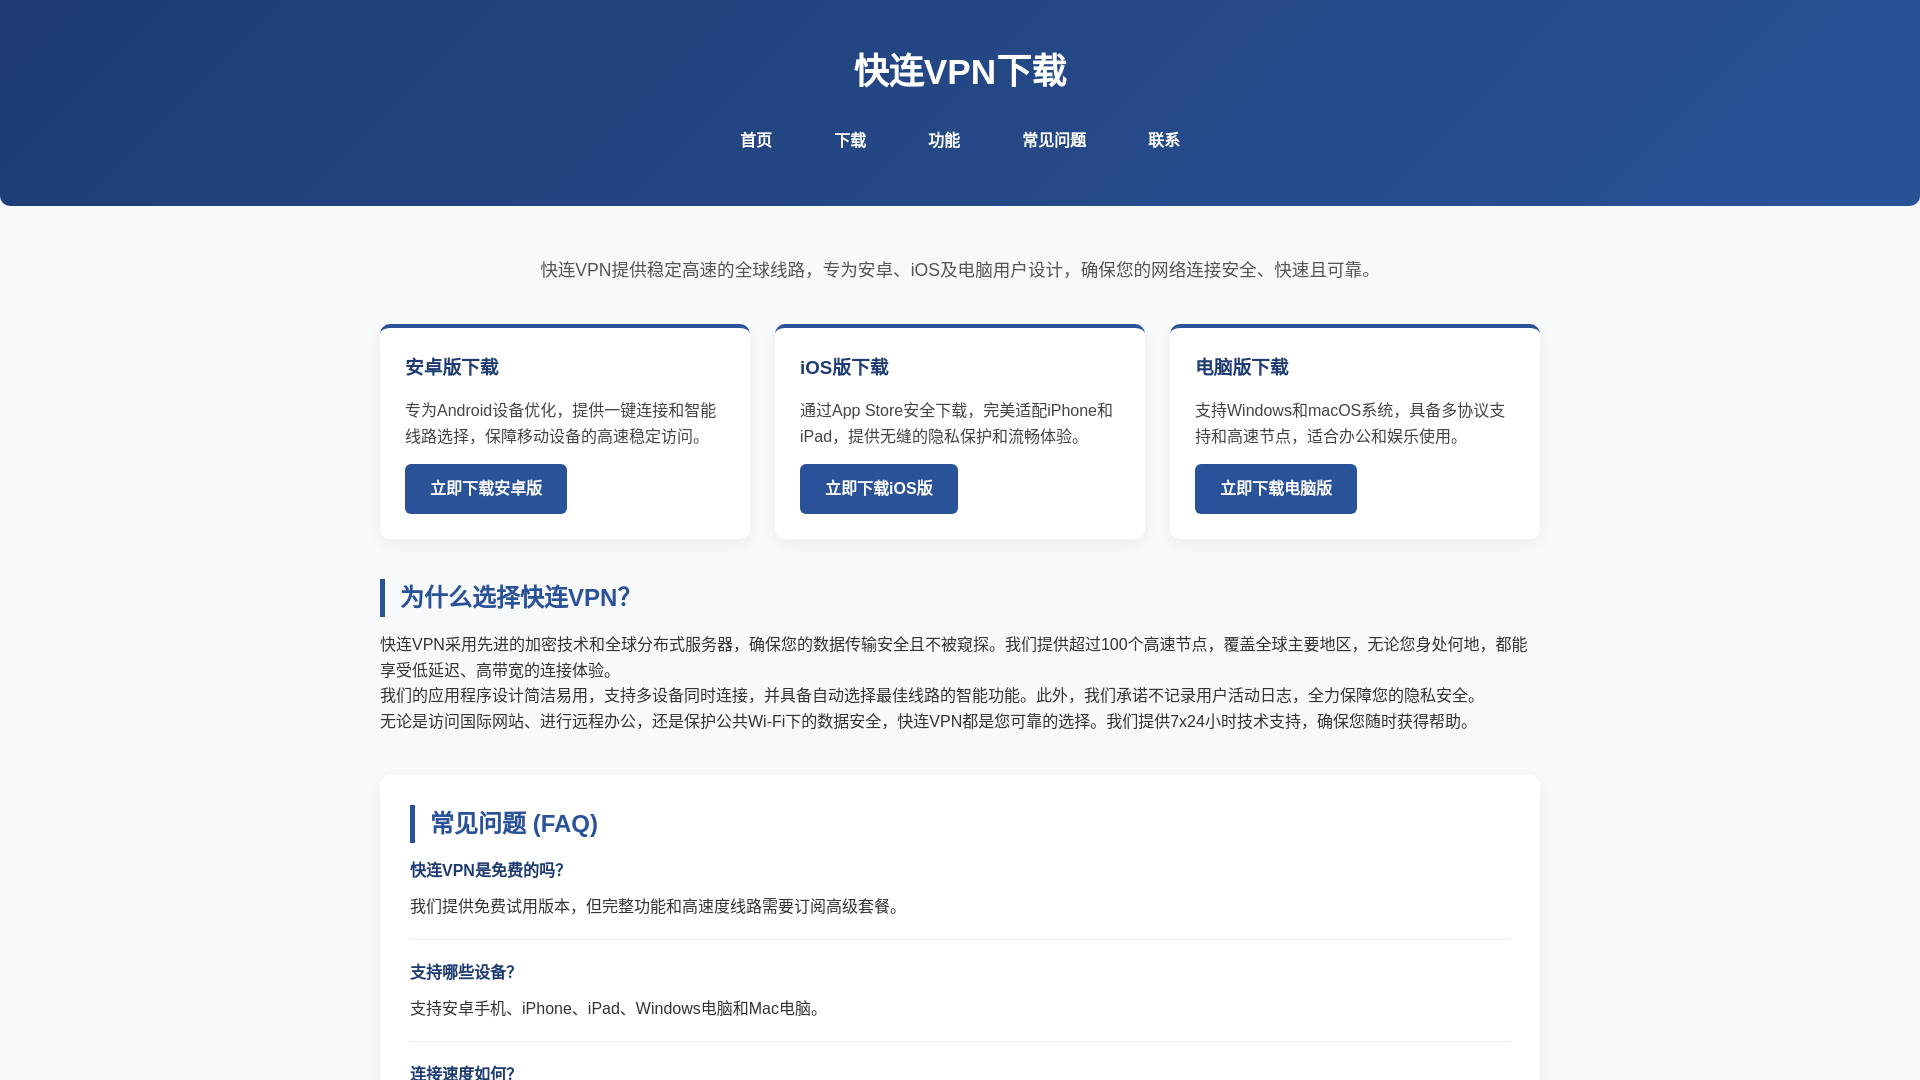
Task: Click the iOS card description mentioning App Store
Action: tap(956, 423)
